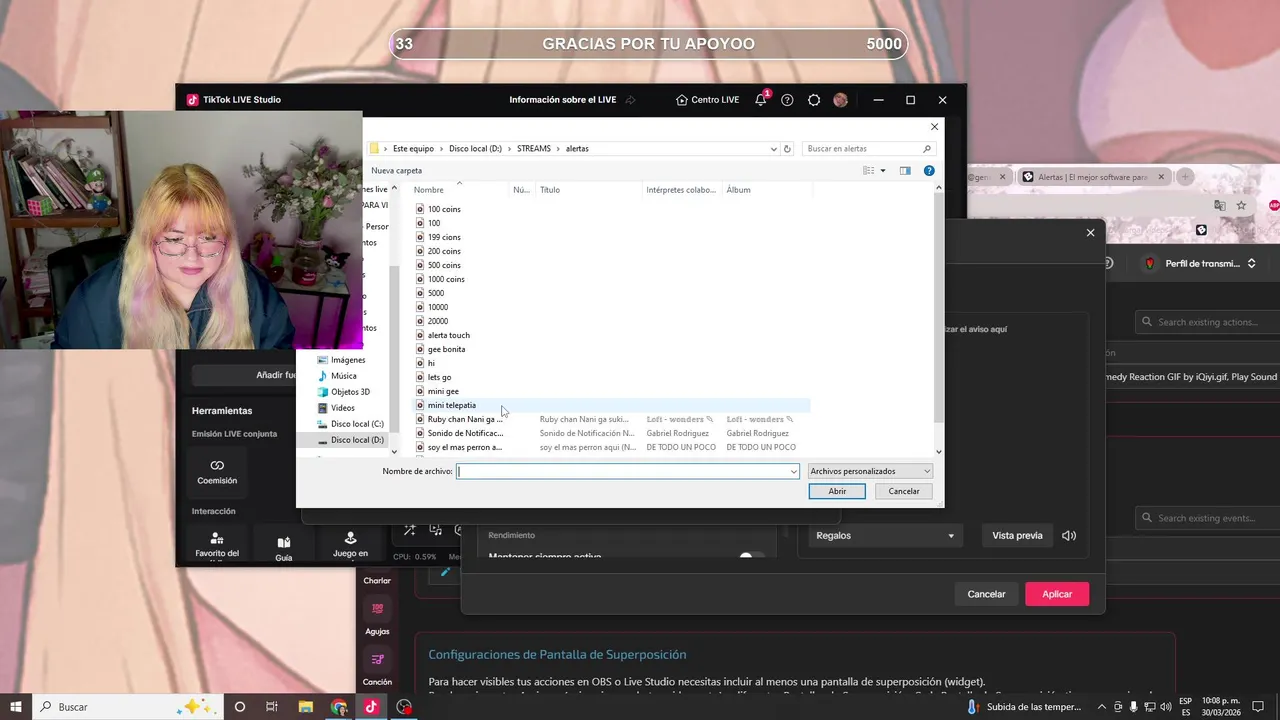Open the TikTok icon in the Windows taskbar
This screenshot has width=1280, height=720.
coord(371,706)
